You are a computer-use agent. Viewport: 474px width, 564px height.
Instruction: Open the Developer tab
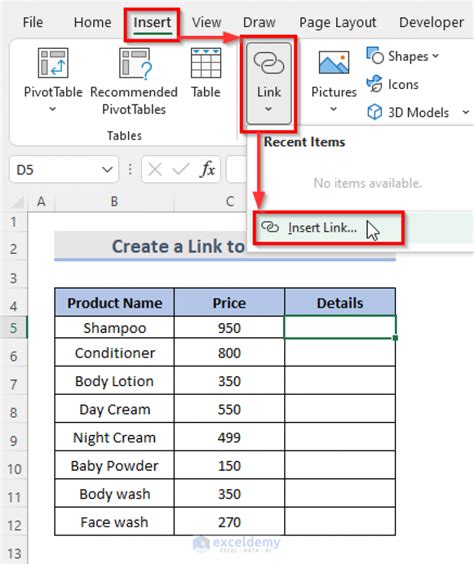[x=431, y=23]
